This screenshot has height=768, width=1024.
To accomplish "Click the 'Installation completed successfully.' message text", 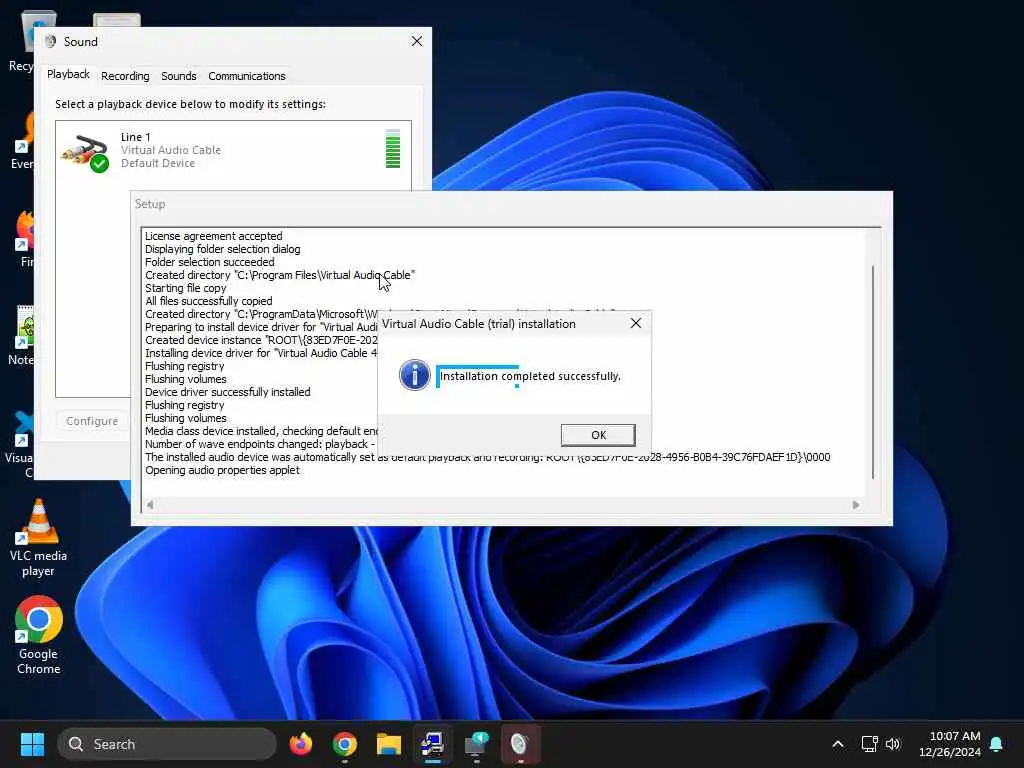I will pos(530,376).
